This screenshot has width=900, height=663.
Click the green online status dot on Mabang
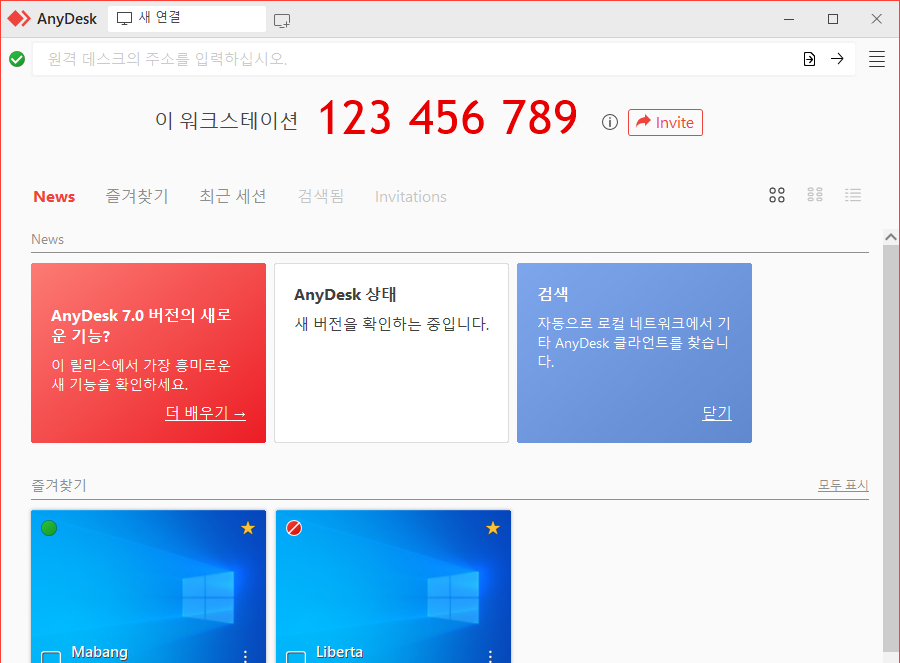click(x=49, y=528)
